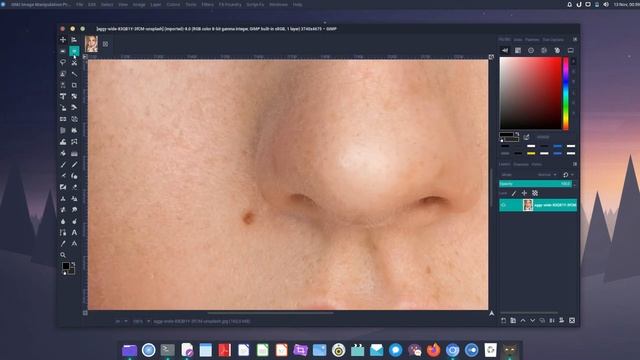Select the Free Select lasso tool
The width and height of the screenshot is (640, 360).
[x=63, y=62]
